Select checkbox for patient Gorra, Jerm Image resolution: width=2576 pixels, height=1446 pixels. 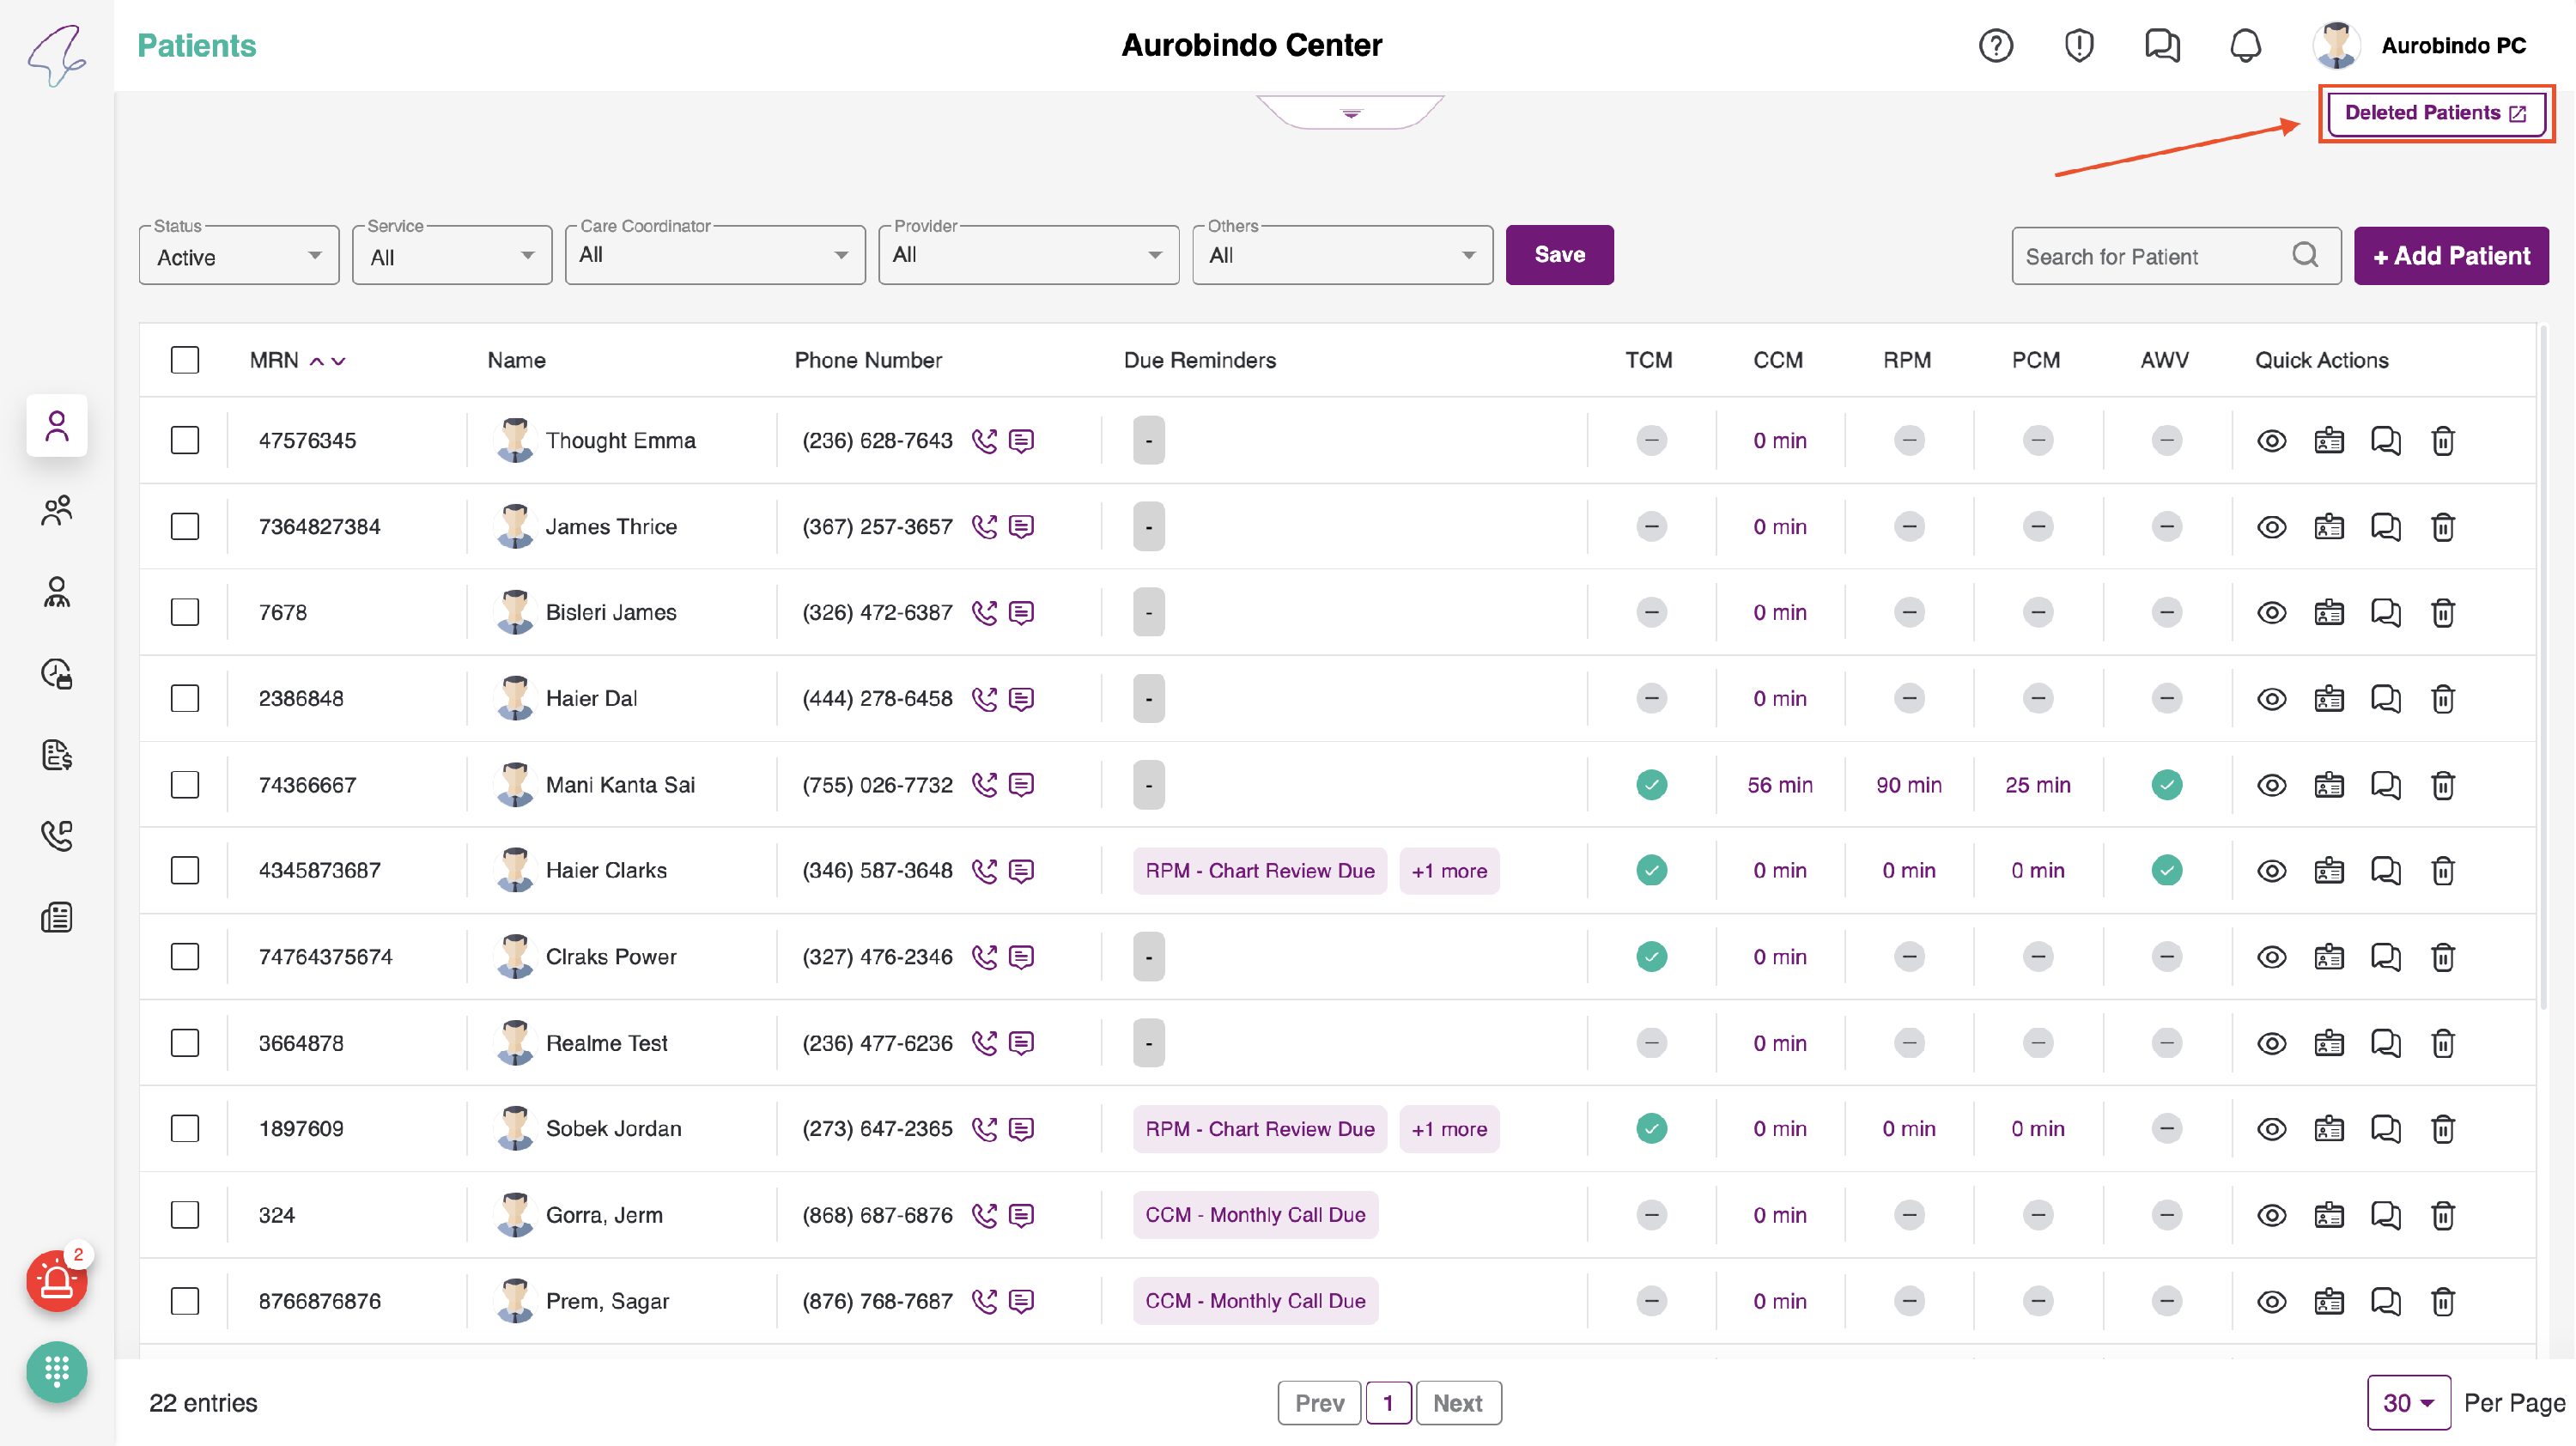point(185,1215)
